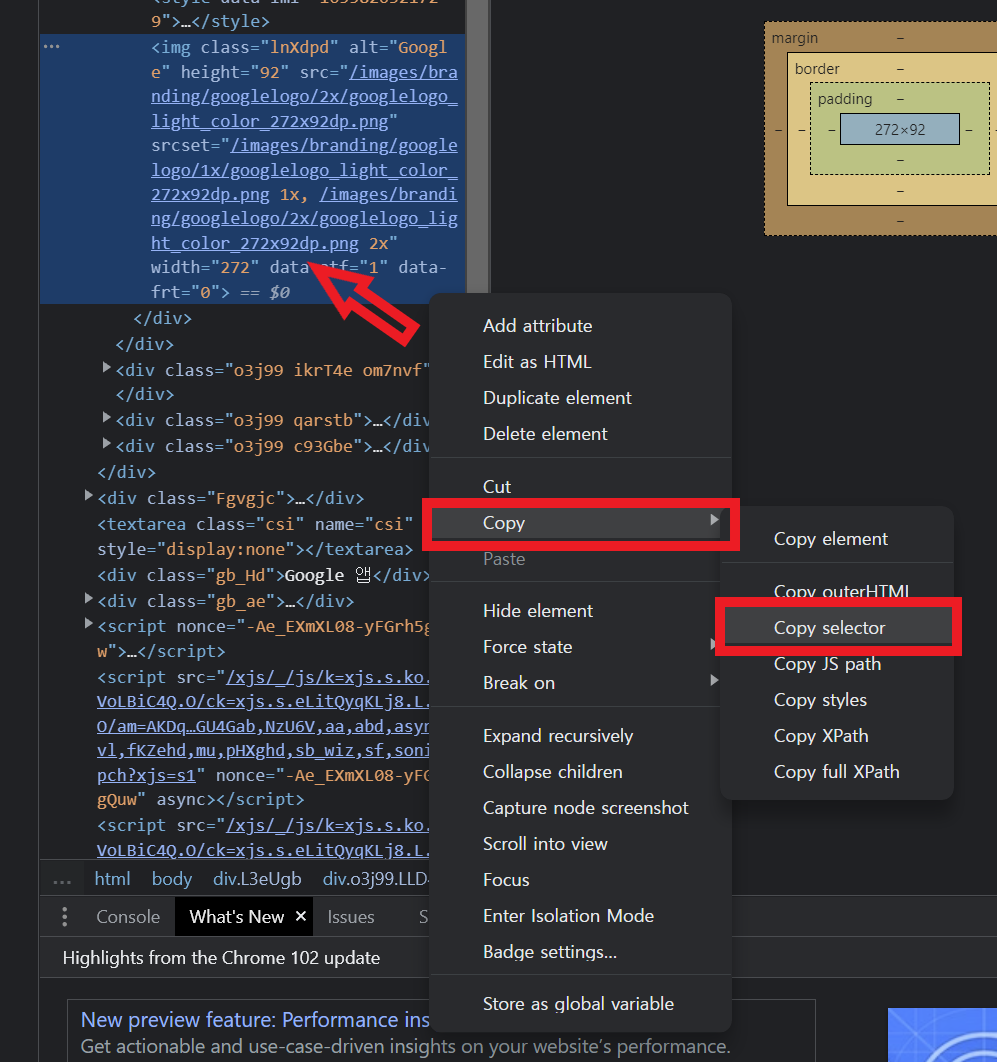Screen dimensions: 997x1062
Task: Select div.o3j99.LLD breadcrumb
Action: [x=375, y=878]
